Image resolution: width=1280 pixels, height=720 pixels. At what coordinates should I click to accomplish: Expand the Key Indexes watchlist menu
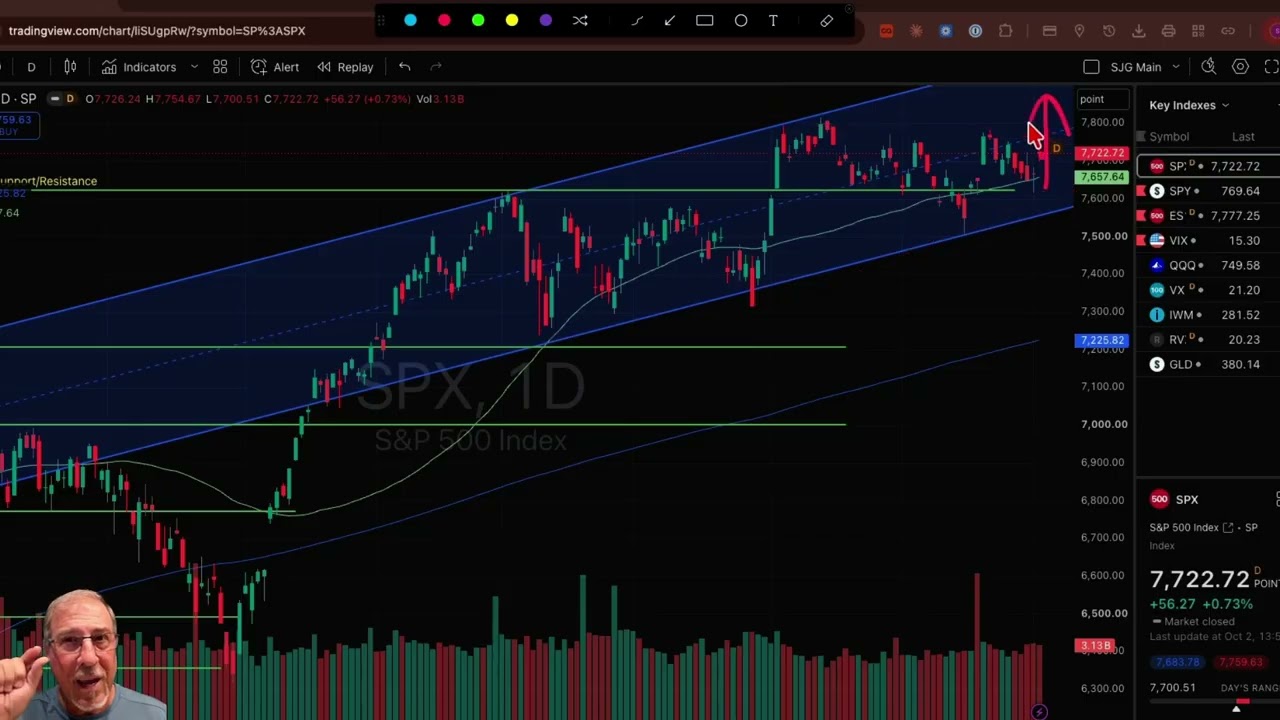click(x=1189, y=105)
